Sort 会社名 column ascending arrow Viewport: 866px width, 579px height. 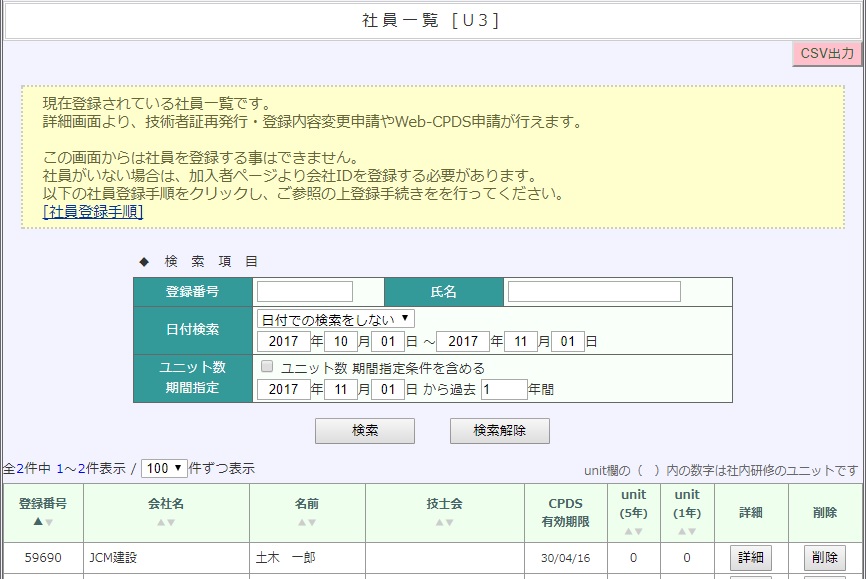161,522
